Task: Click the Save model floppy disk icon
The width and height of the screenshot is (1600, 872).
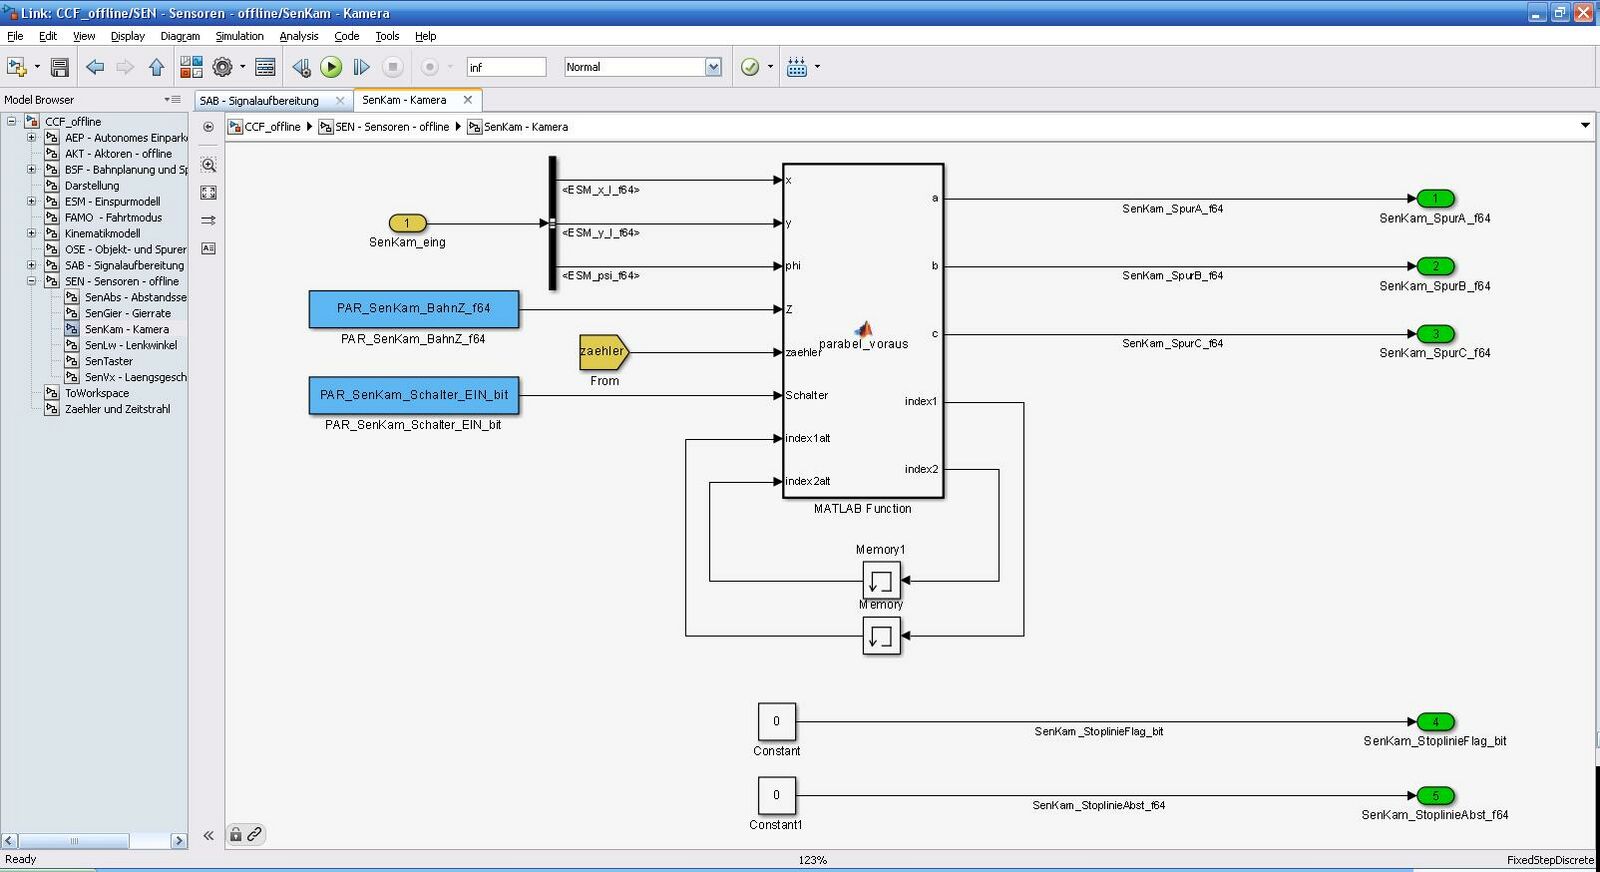Action: pyautogui.click(x=60, y=67)
